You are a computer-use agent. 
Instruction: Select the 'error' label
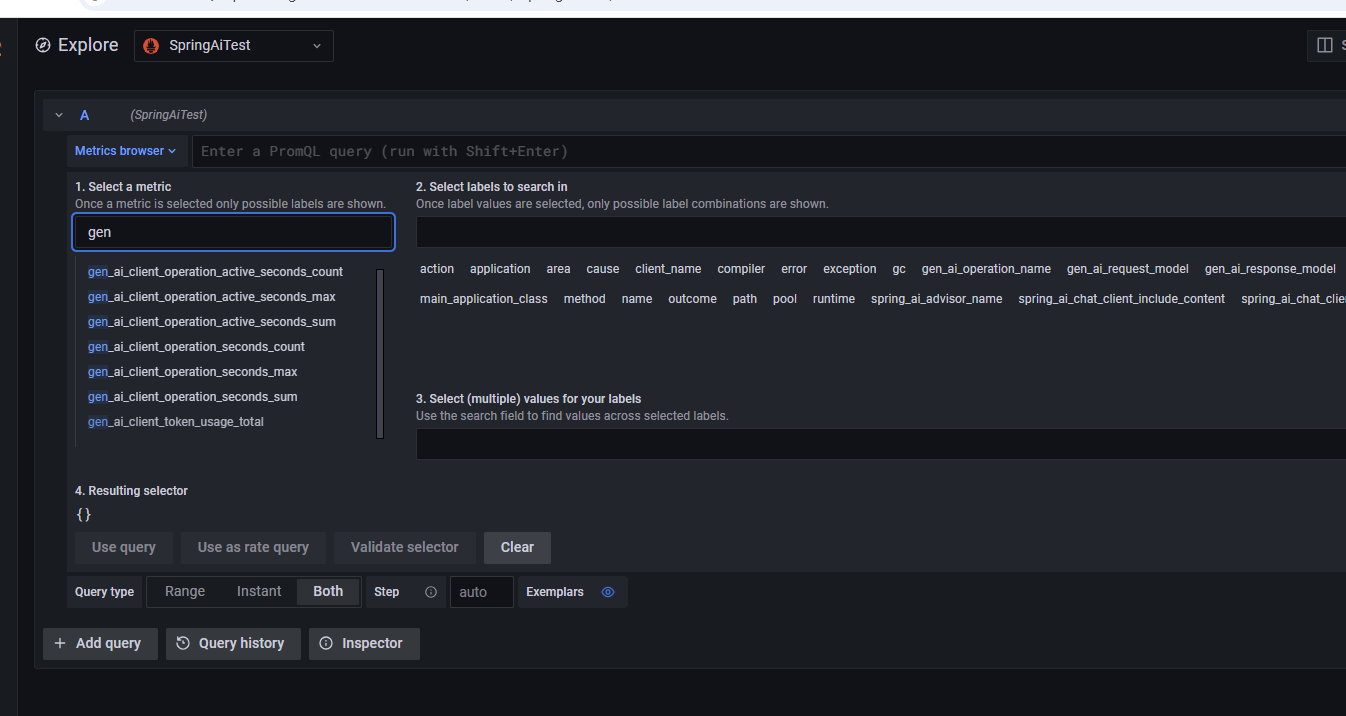coord(794,269)
